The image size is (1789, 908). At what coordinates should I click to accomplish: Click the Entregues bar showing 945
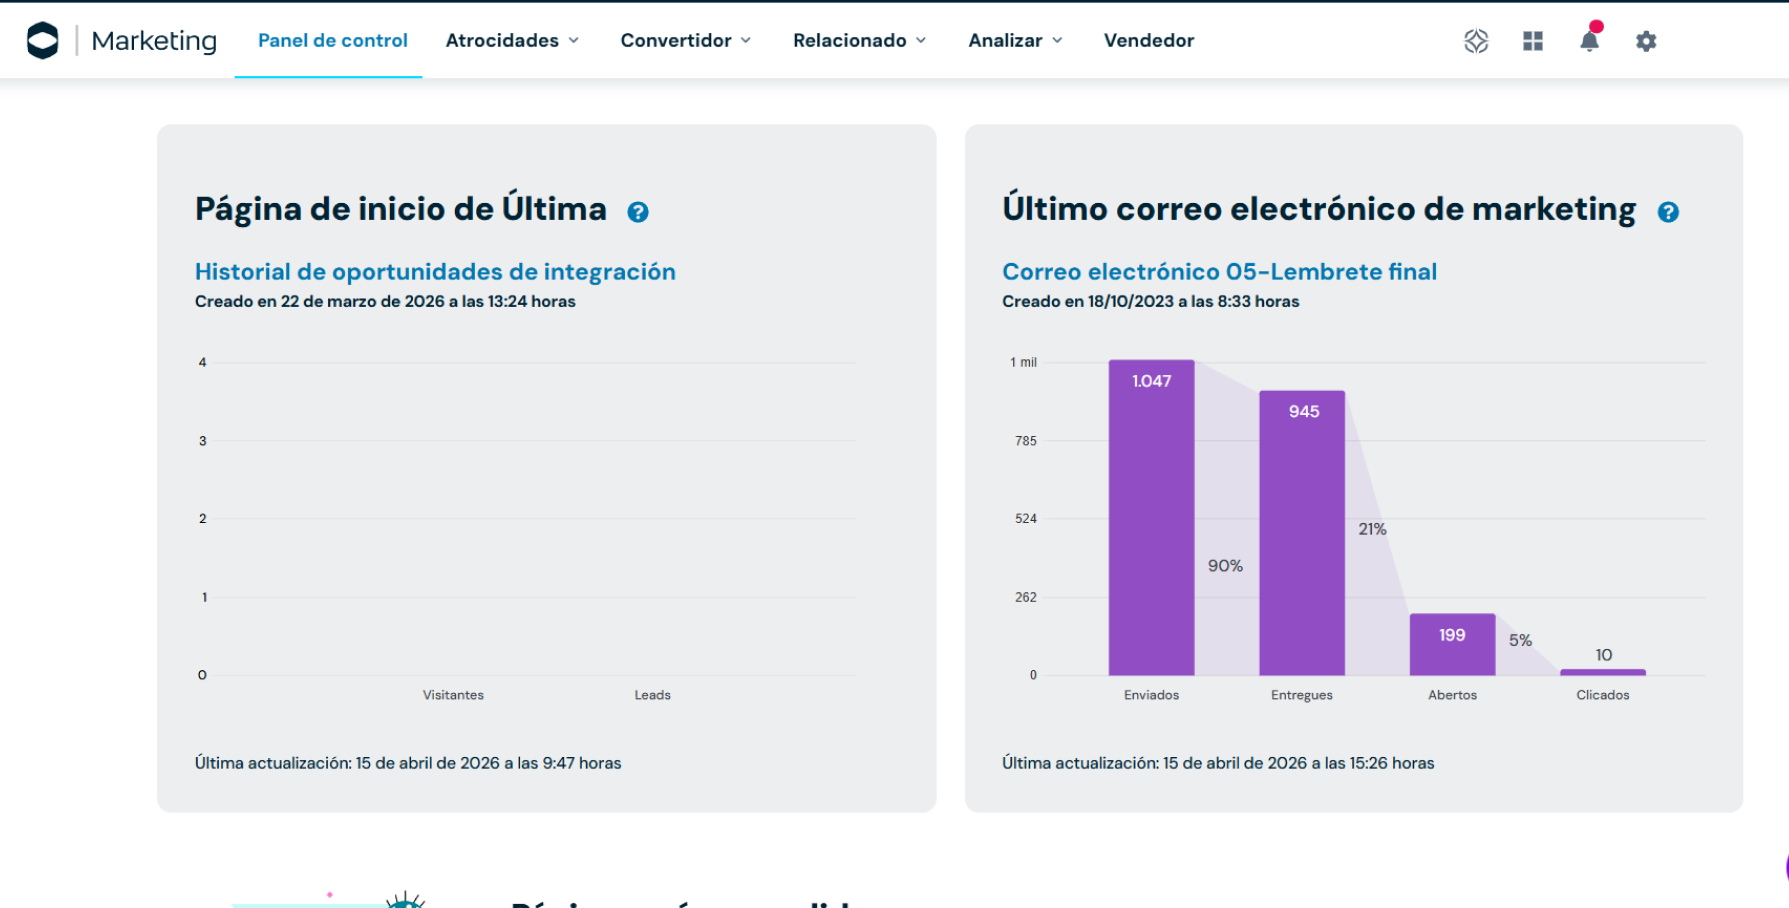click(x=1302, y=535)
